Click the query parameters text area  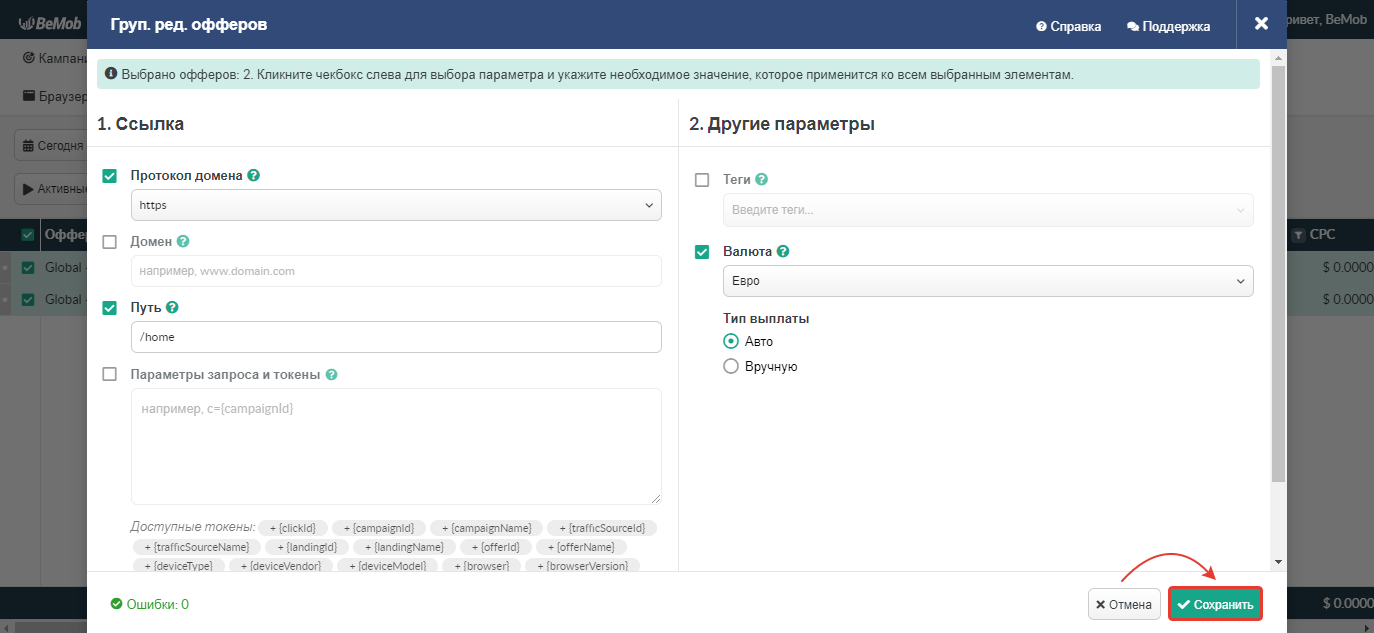click(x=396, y=446)
